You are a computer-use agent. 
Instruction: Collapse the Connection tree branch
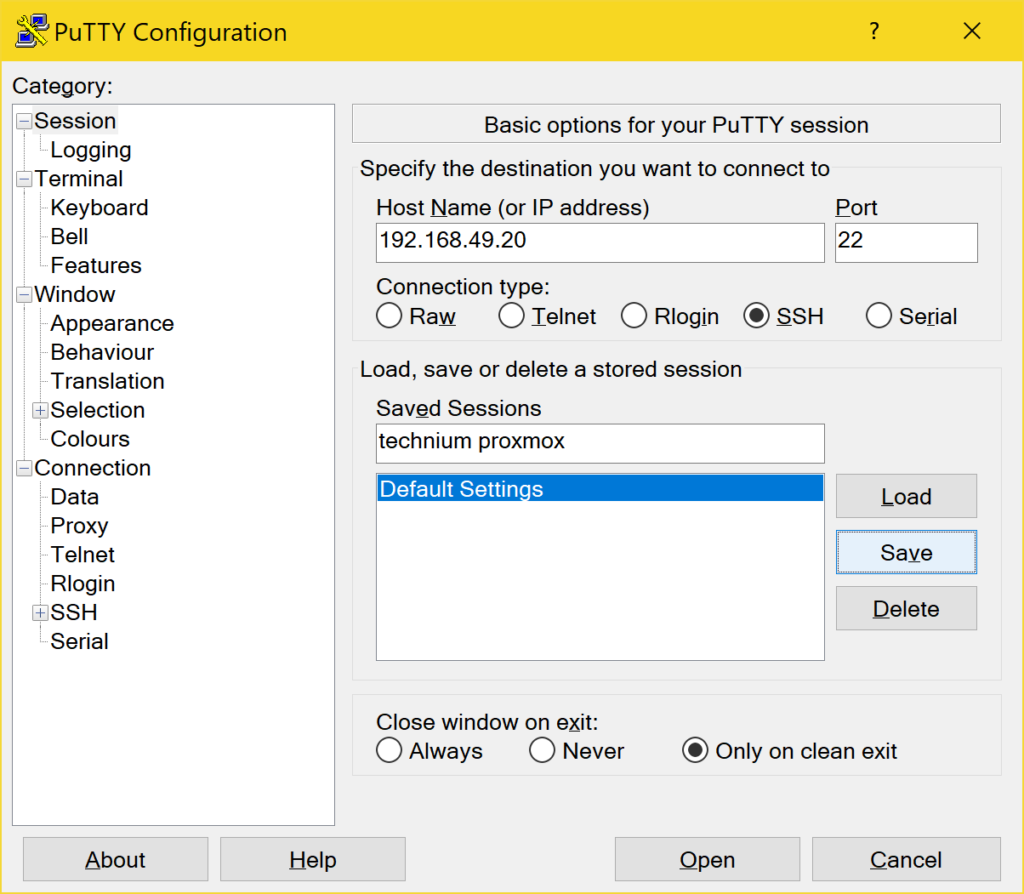point(24,467)
